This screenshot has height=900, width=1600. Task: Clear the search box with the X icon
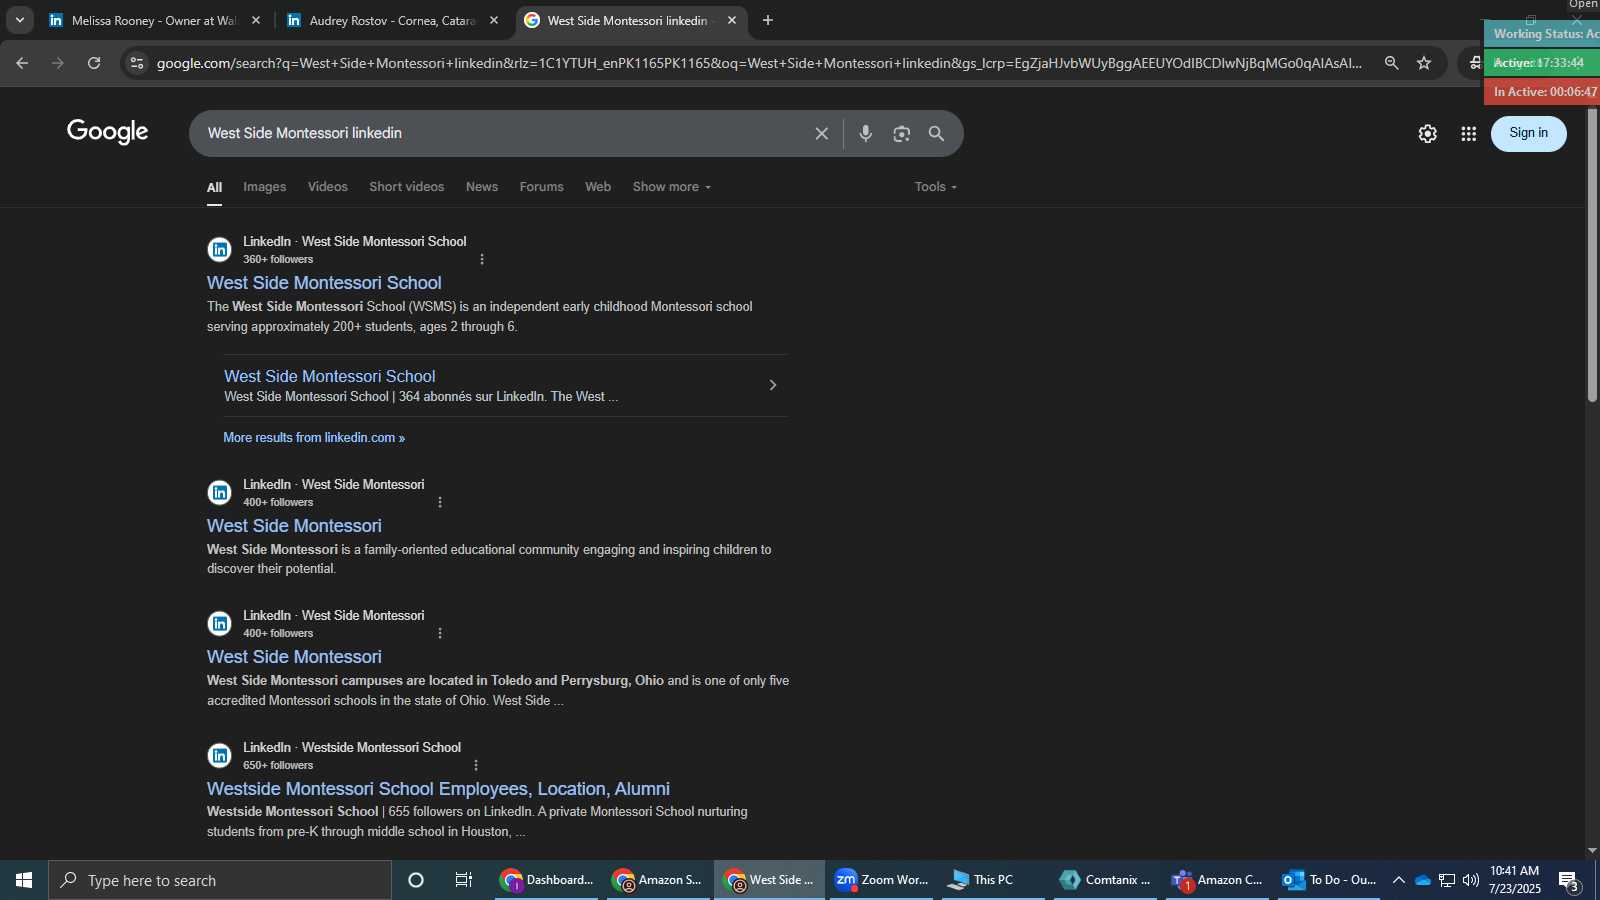click(x=821, y=134)
